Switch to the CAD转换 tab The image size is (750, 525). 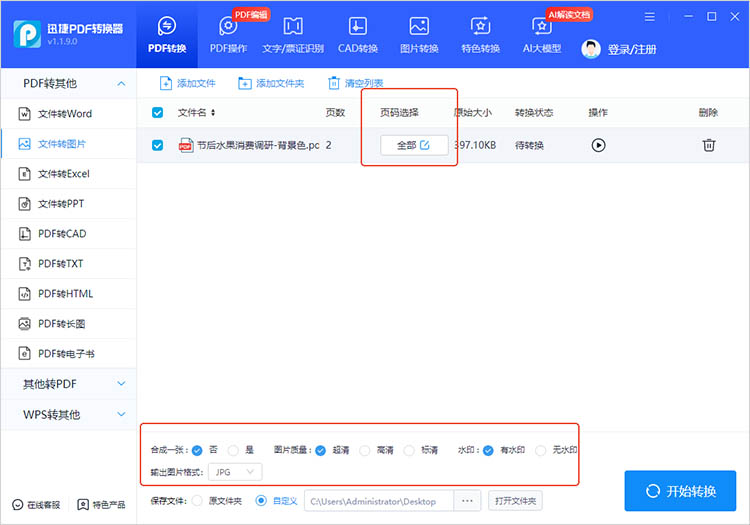click(x=358, y=35)
